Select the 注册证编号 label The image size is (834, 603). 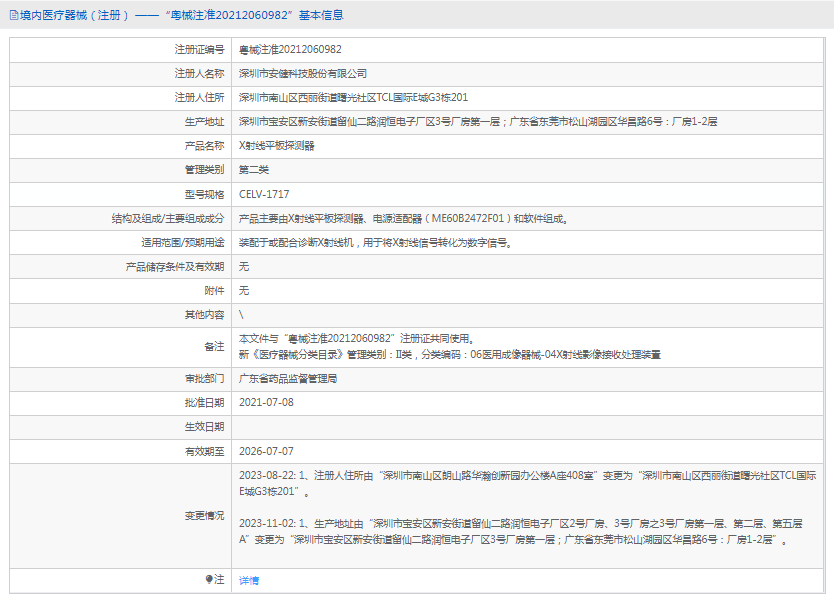tap(199, 49)
